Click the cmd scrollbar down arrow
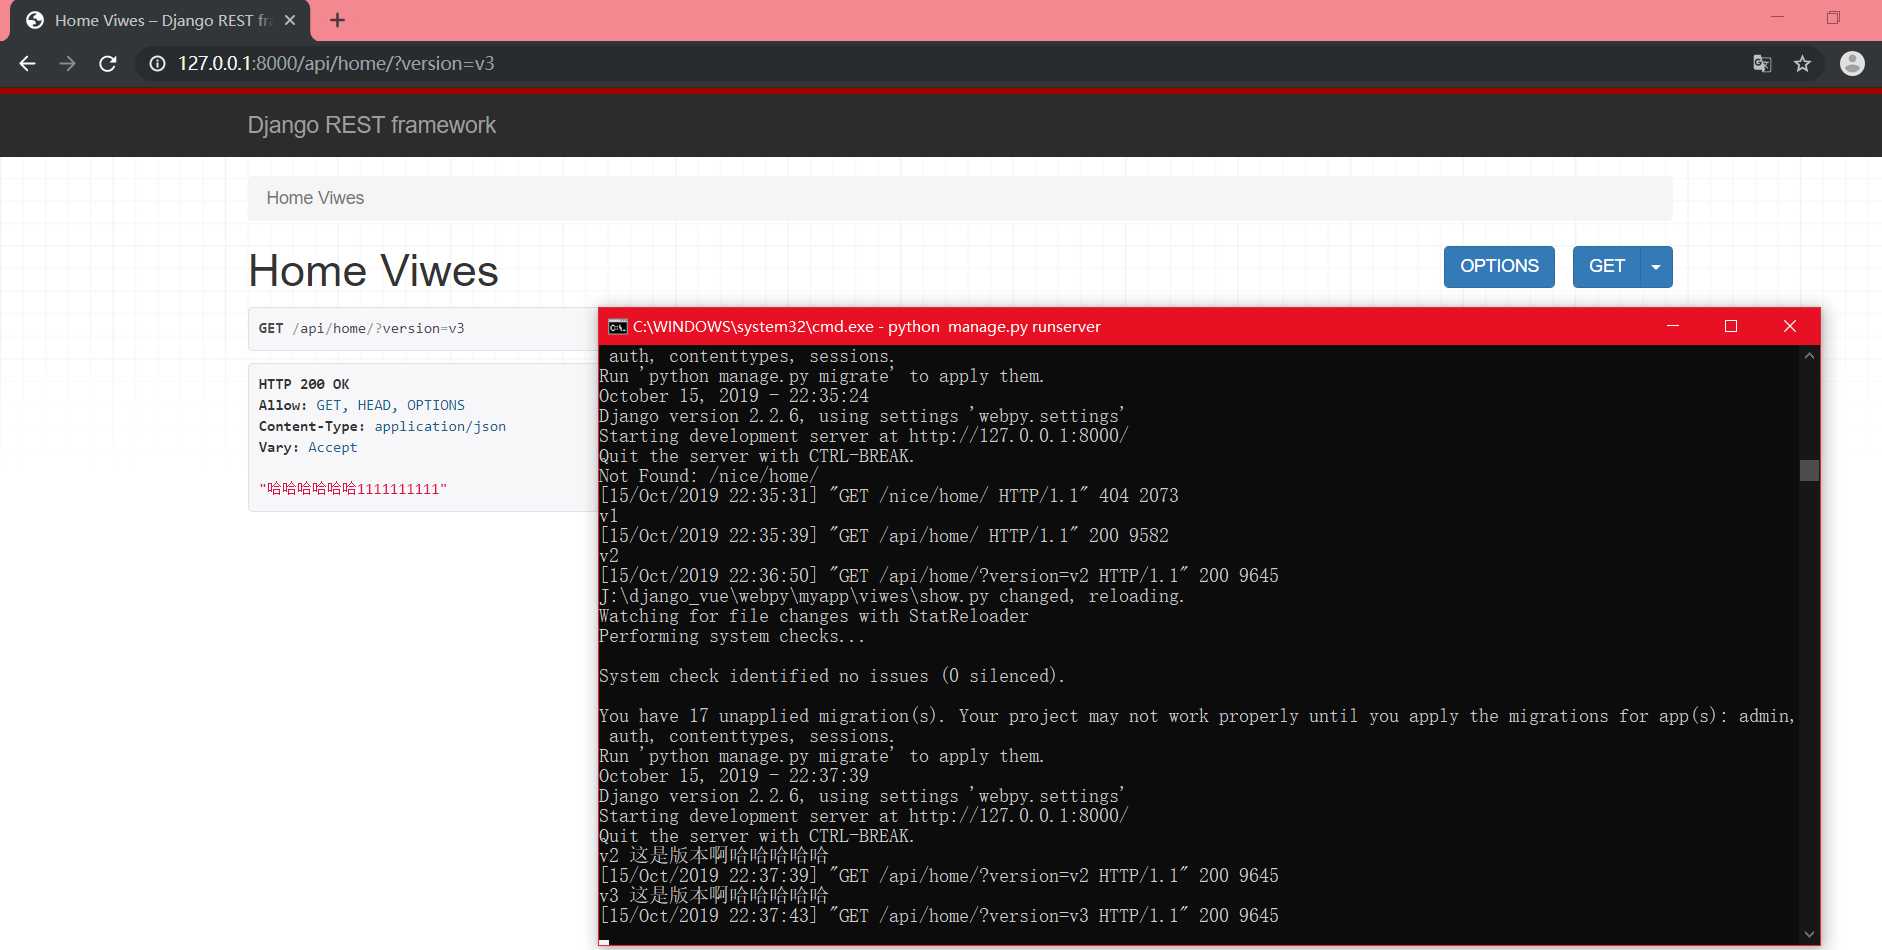1882x950 pixels. pyautogui.click(x=1809, y=934)
